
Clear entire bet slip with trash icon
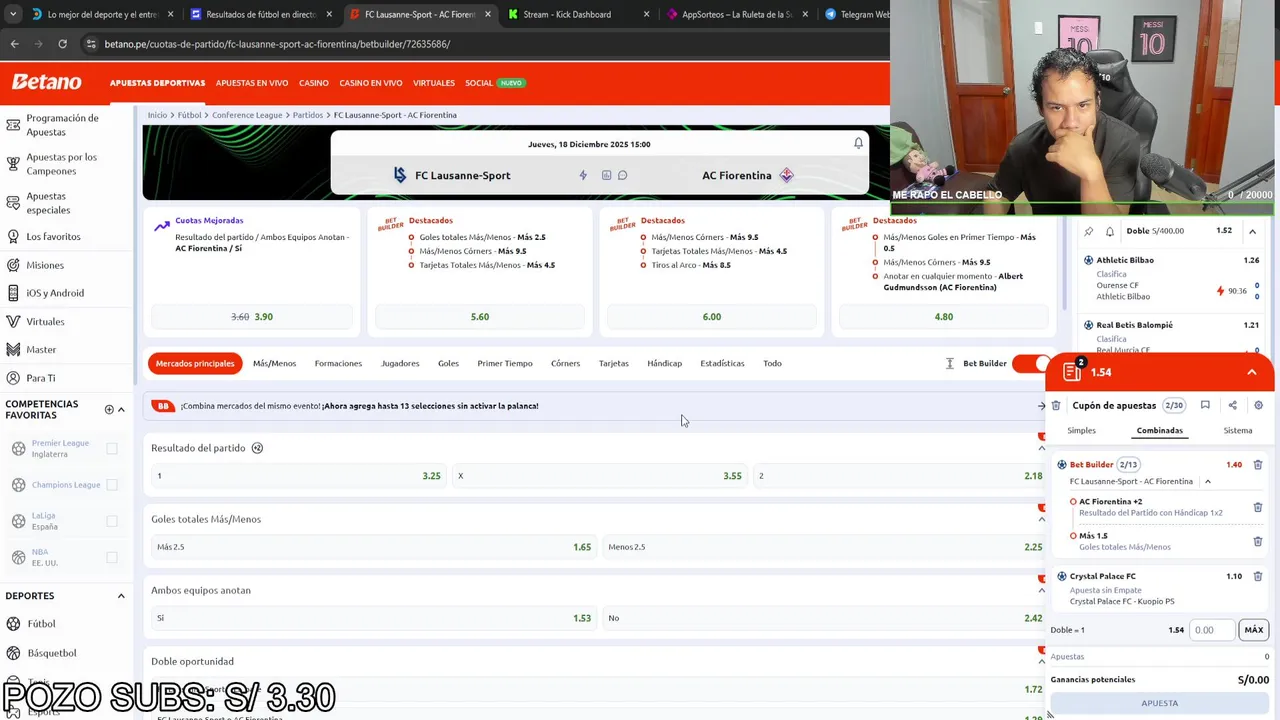click(1056, 406)
